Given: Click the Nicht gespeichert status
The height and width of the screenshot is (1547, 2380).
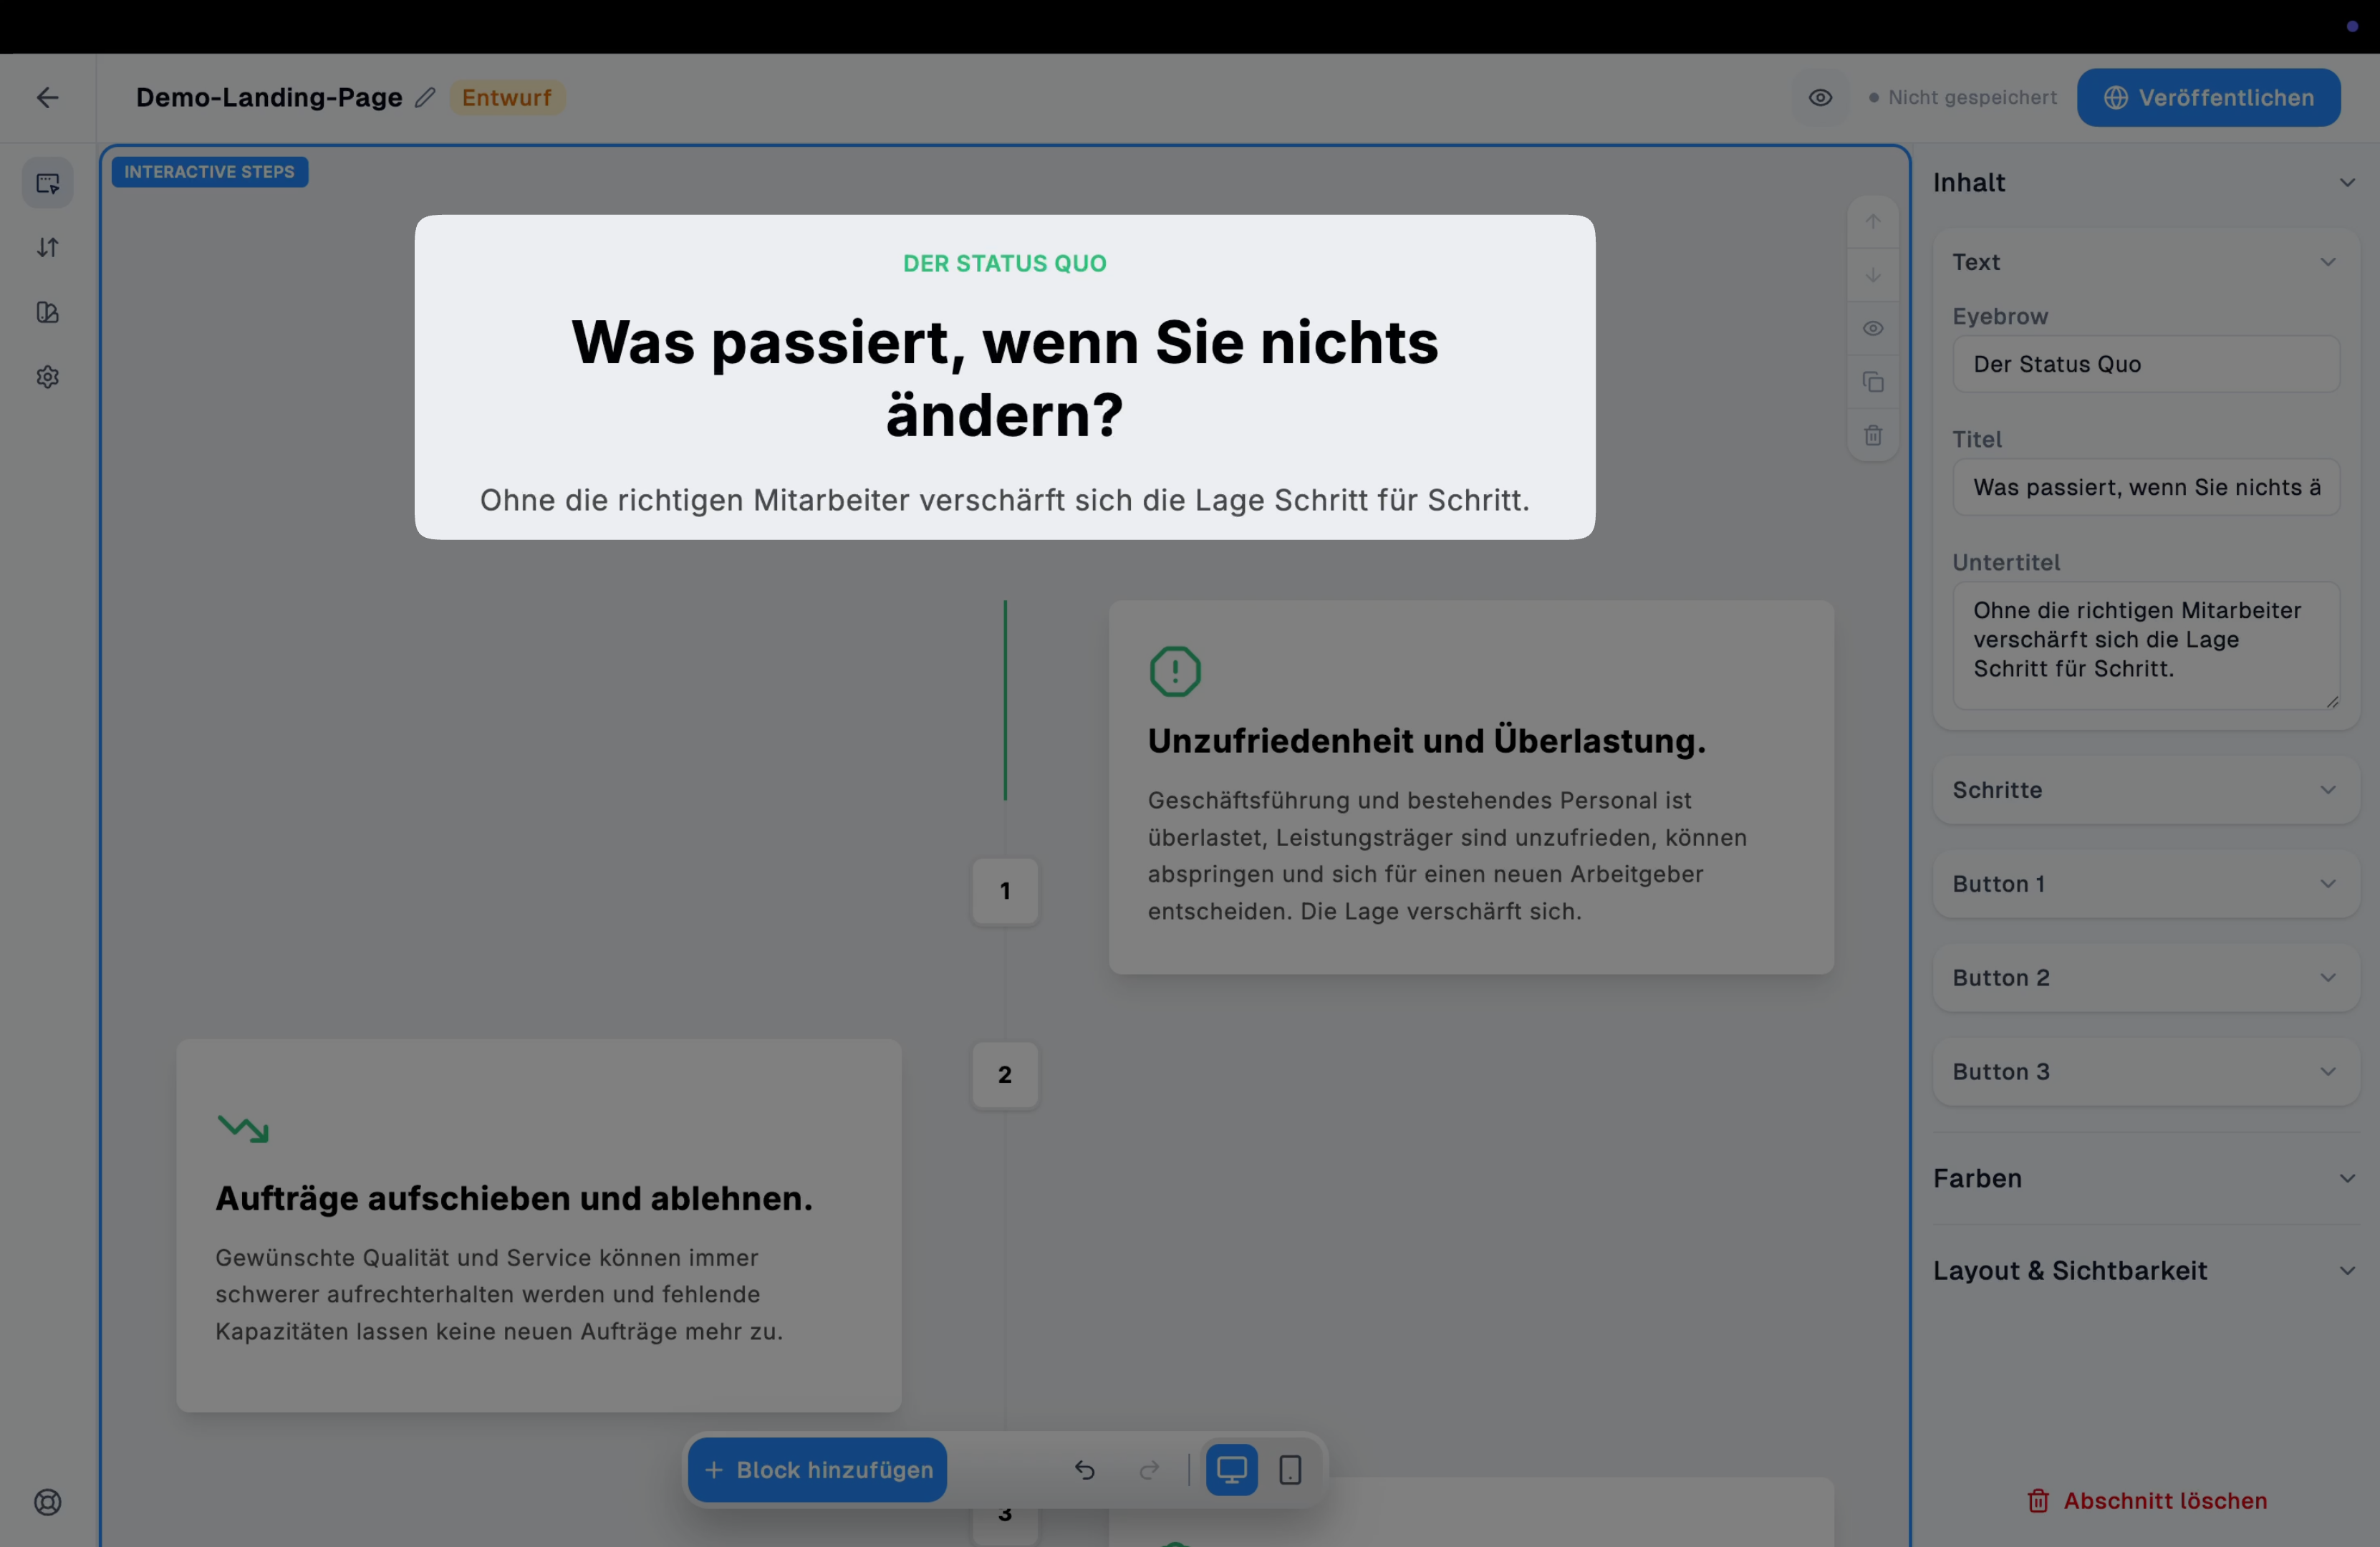Looking at the screenshot, I should pos(1962,97).
